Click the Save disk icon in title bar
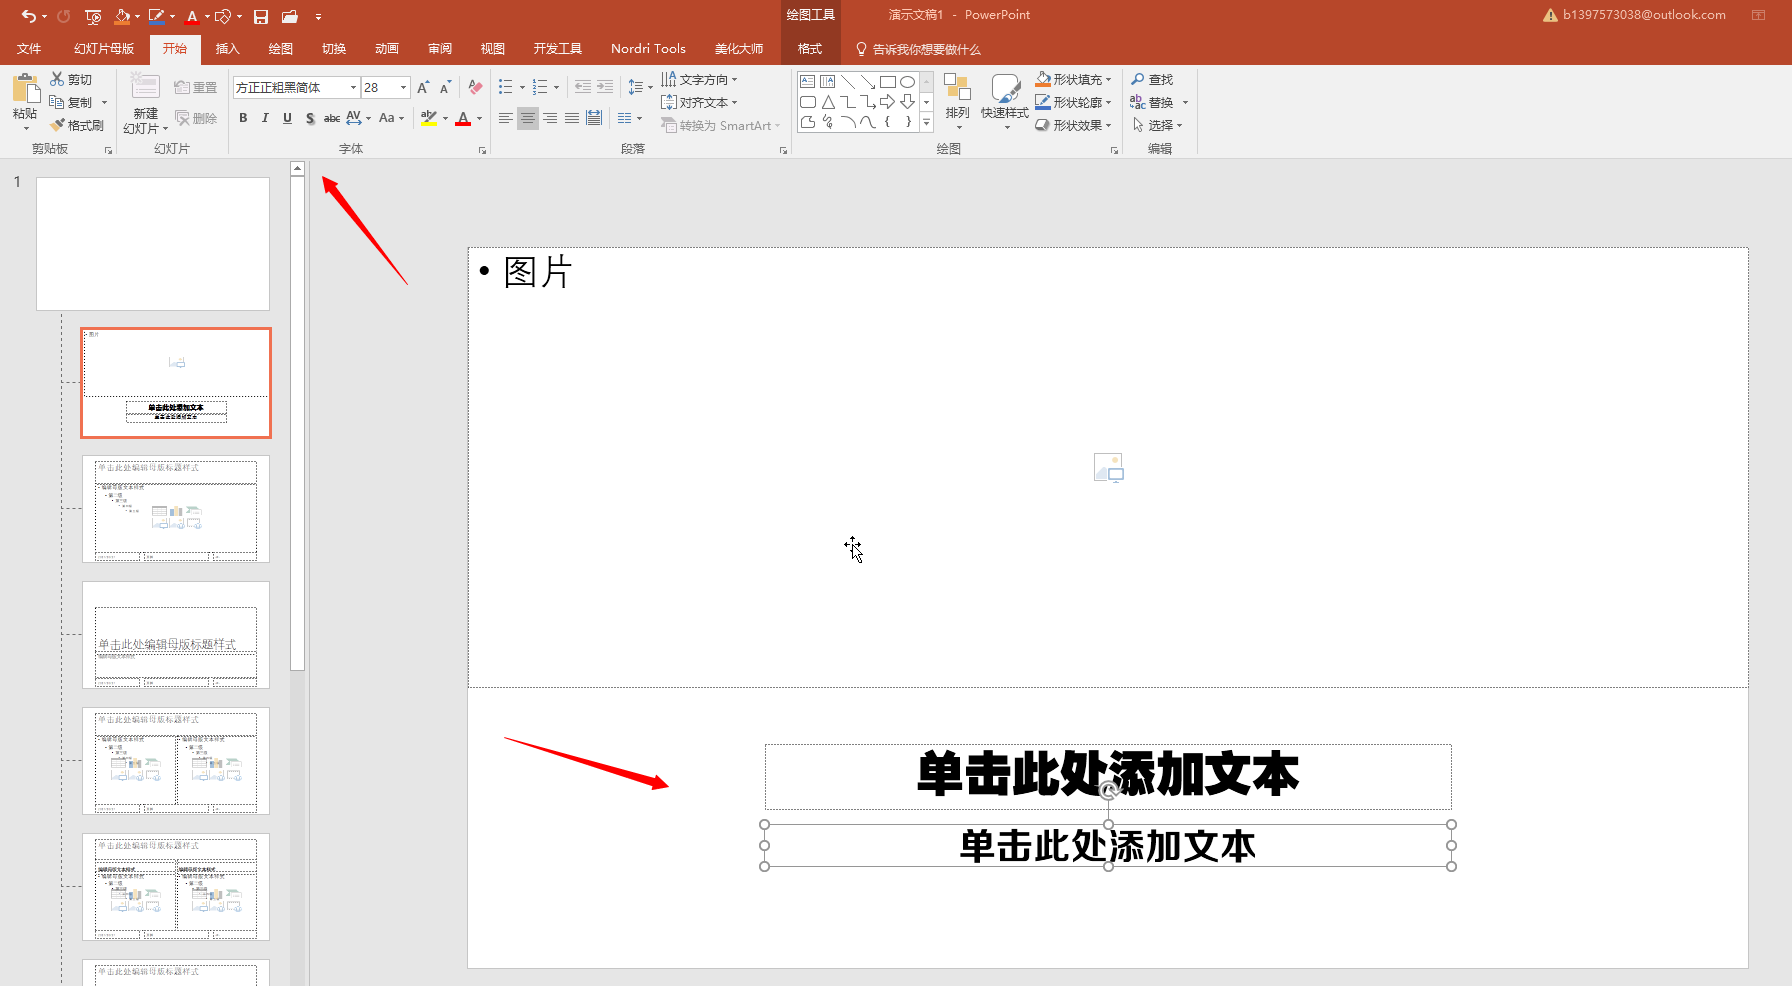The height and width of the screenshot is (986, 1792). click(261, 16)
